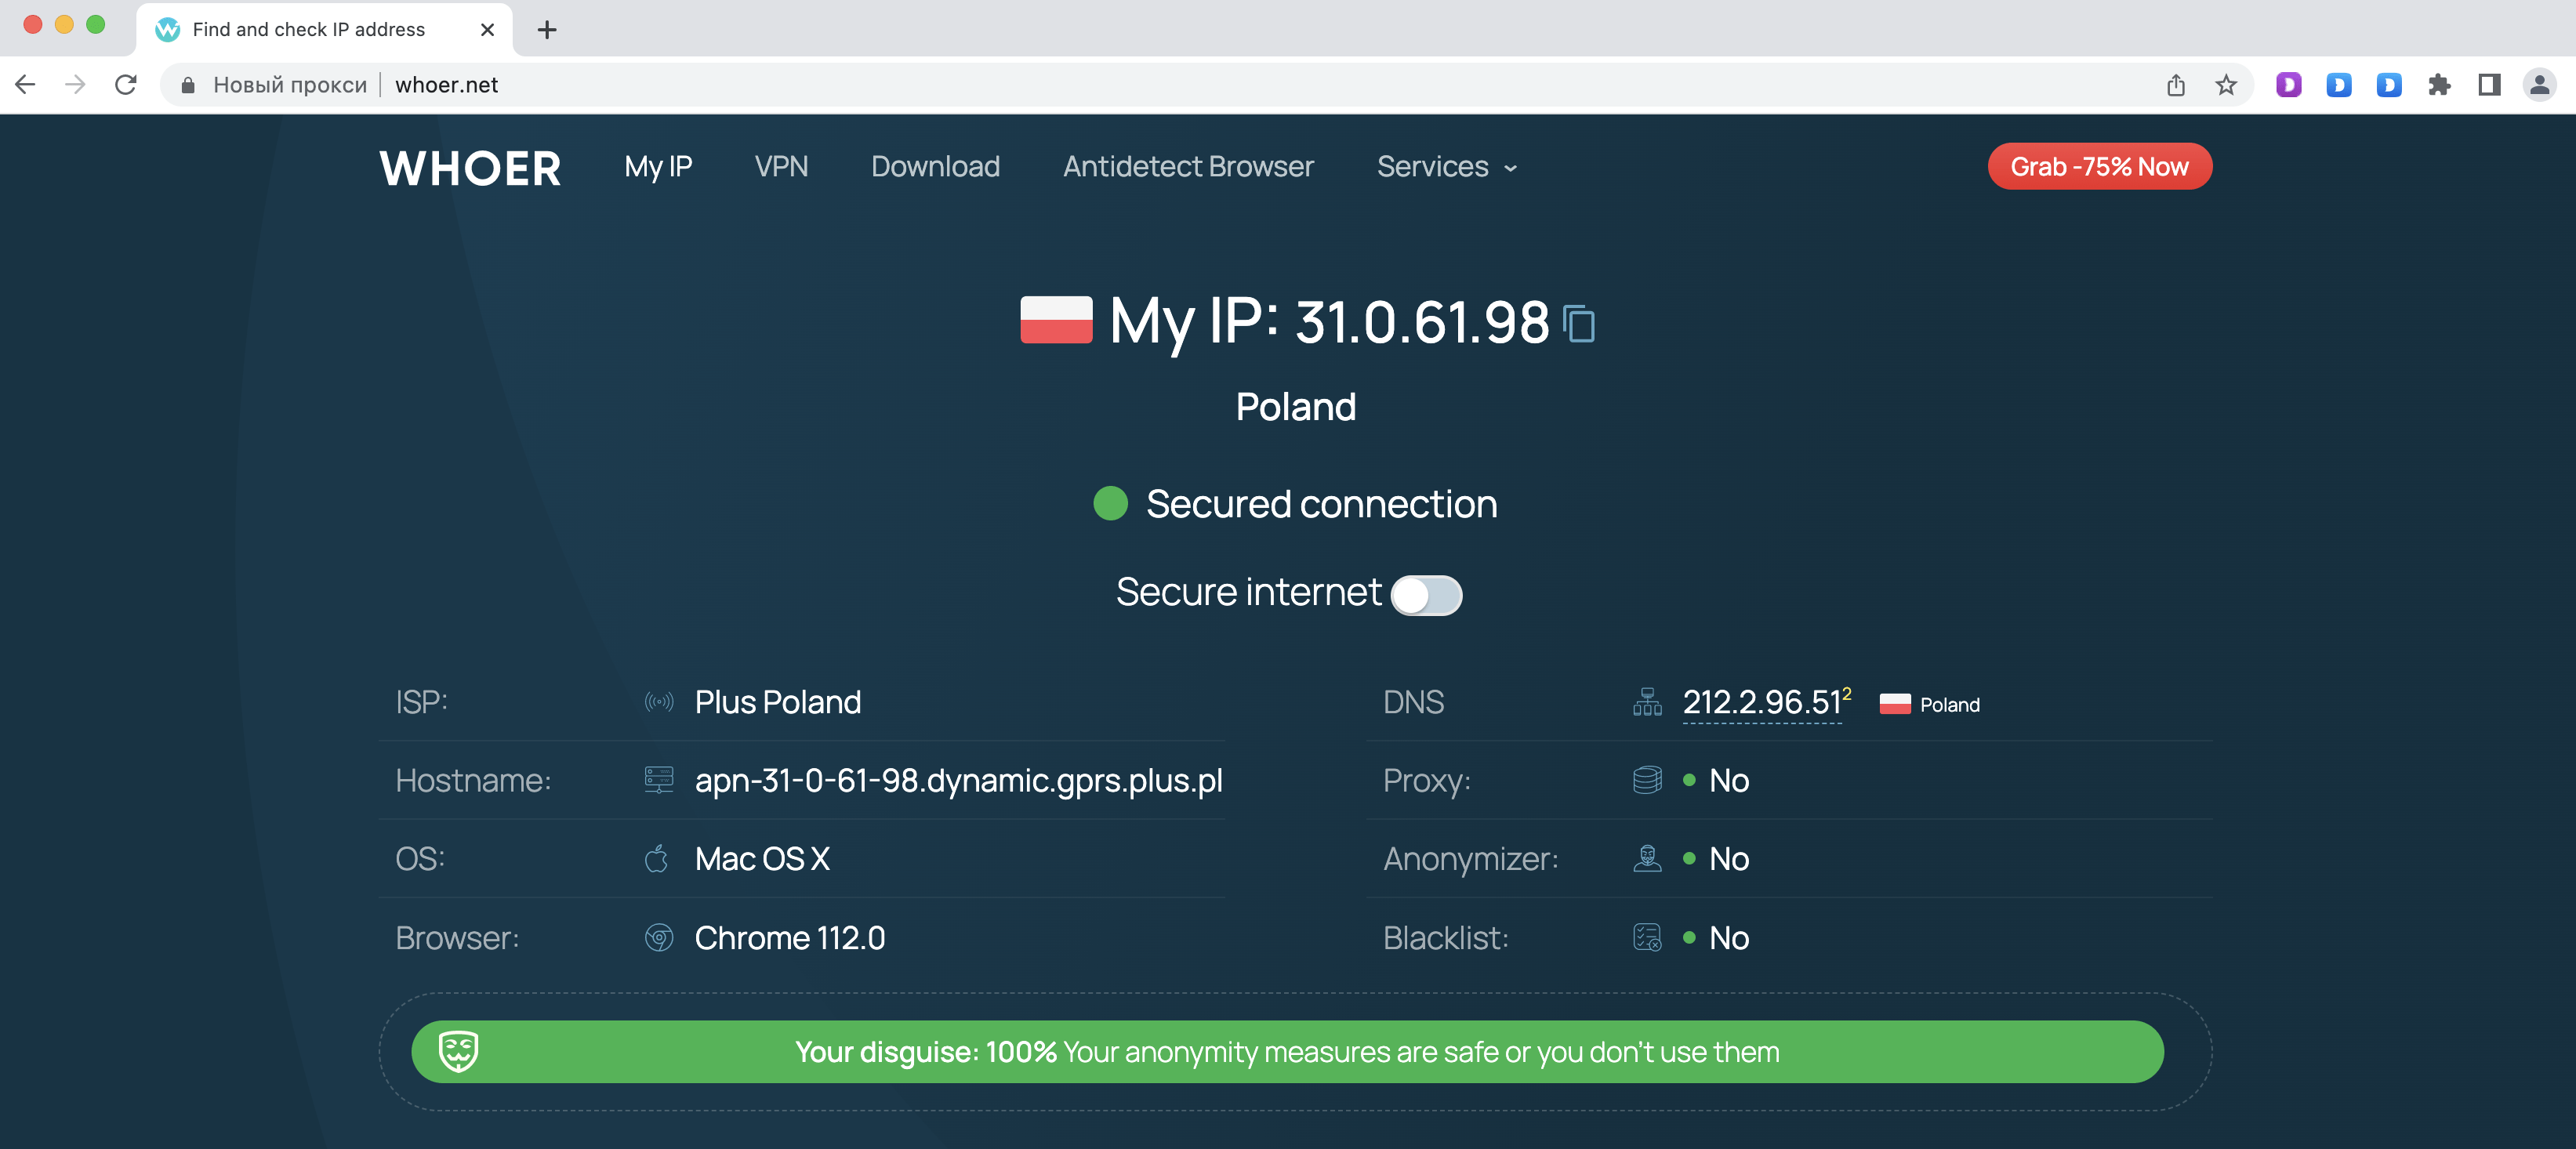
Task: Close the Find and check IP address tab
Action: tap(487, 30)
